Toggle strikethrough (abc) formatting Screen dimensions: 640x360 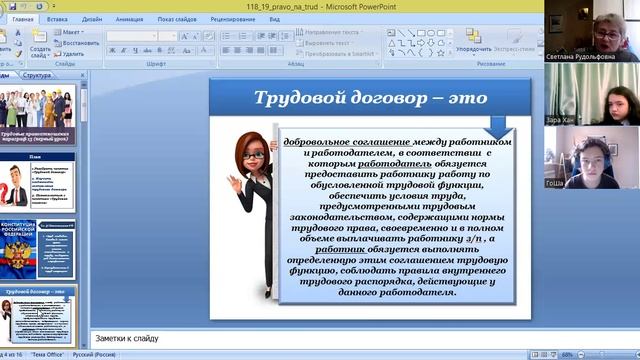(147, 51)
